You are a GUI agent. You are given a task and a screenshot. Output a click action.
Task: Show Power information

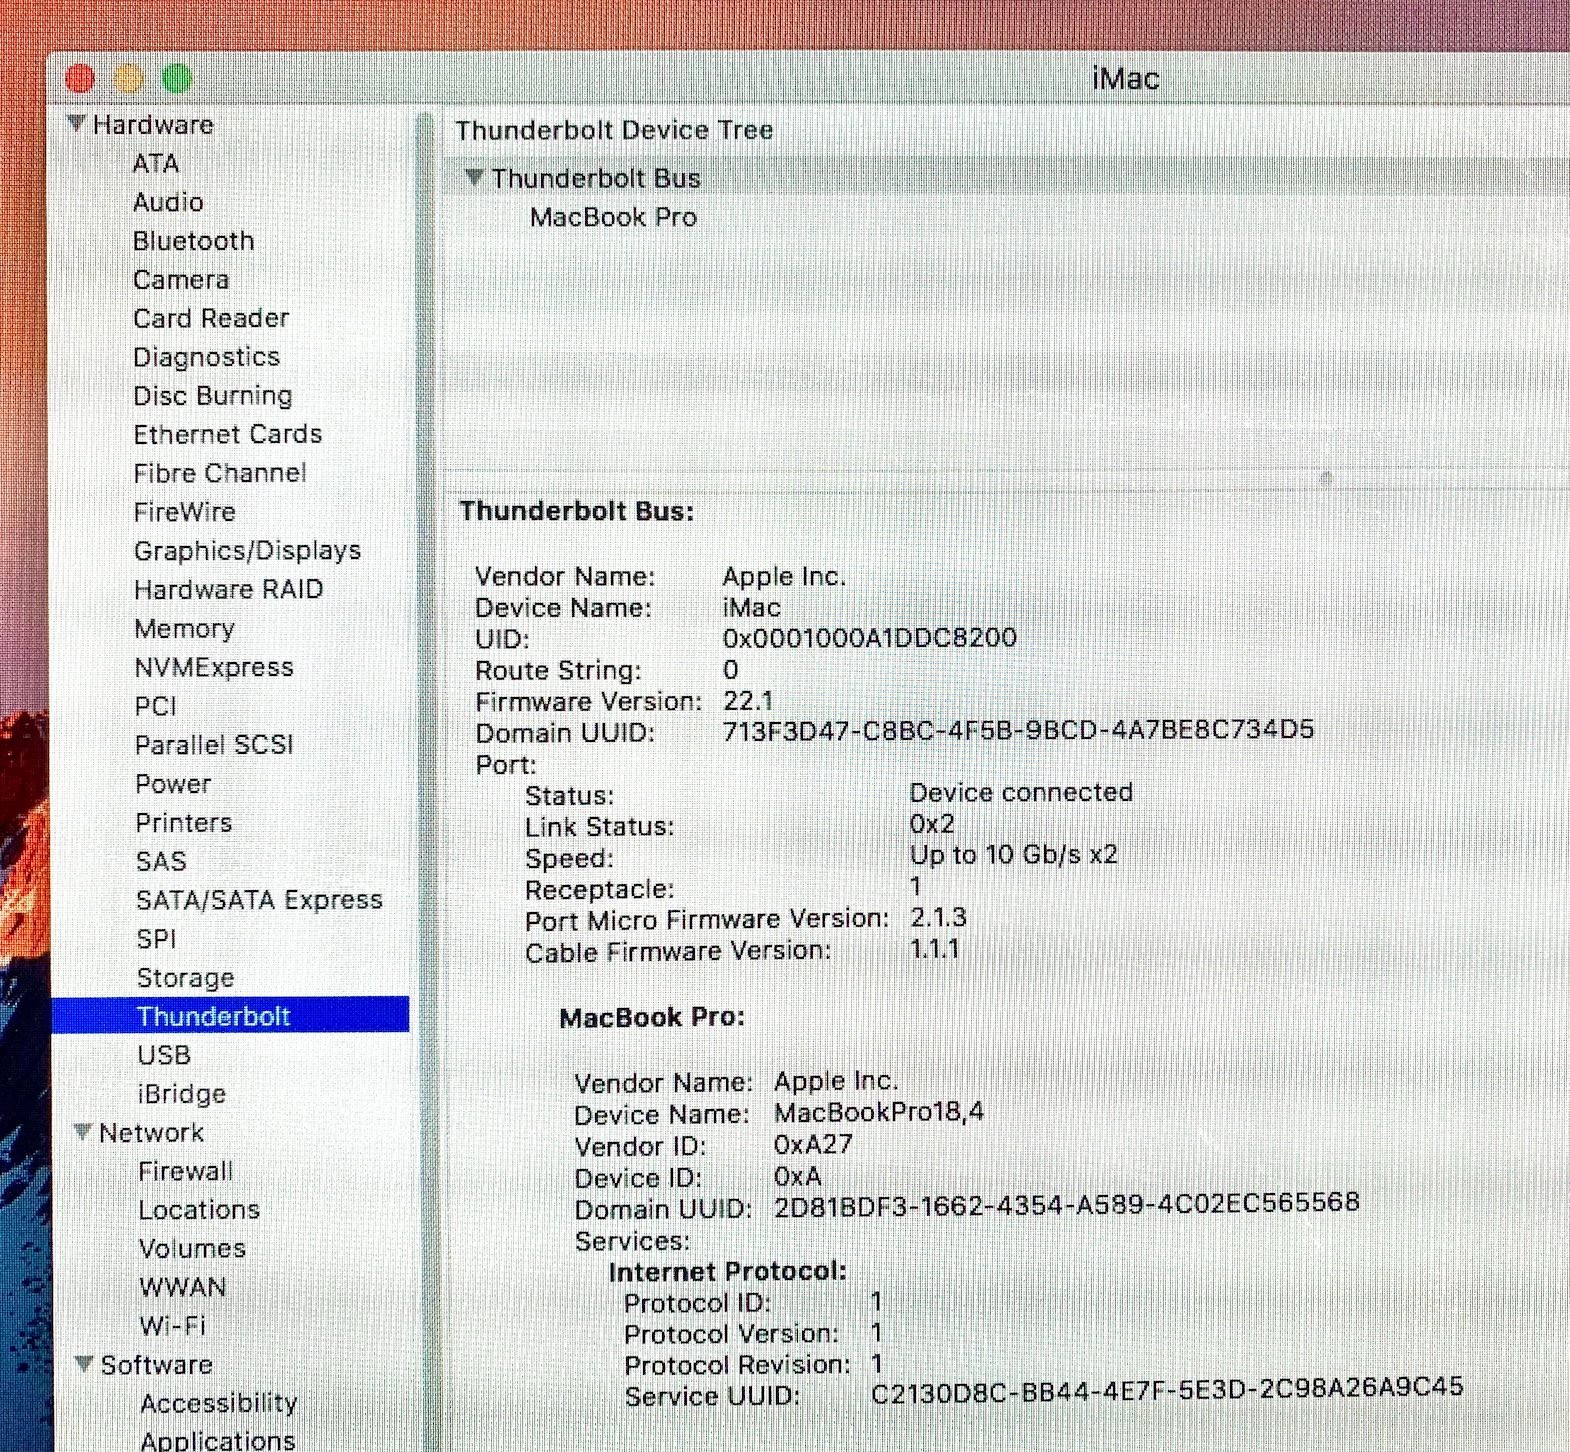tap(173, 784)
